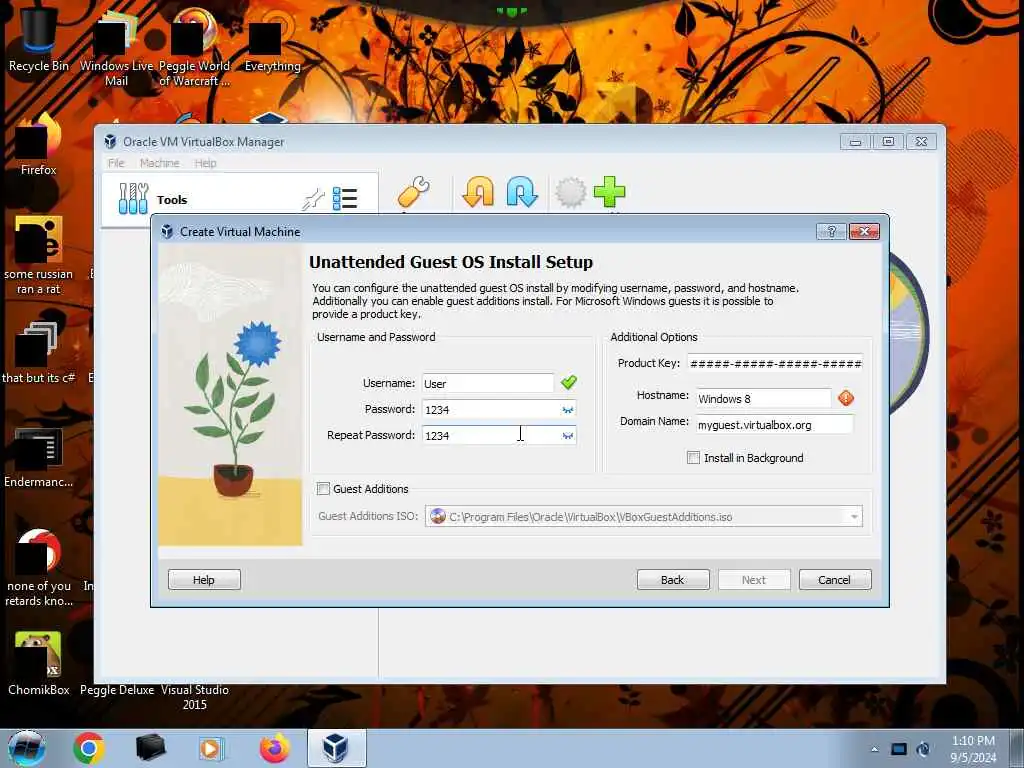Select the Endermanc... desktop icon

point(39,457)
